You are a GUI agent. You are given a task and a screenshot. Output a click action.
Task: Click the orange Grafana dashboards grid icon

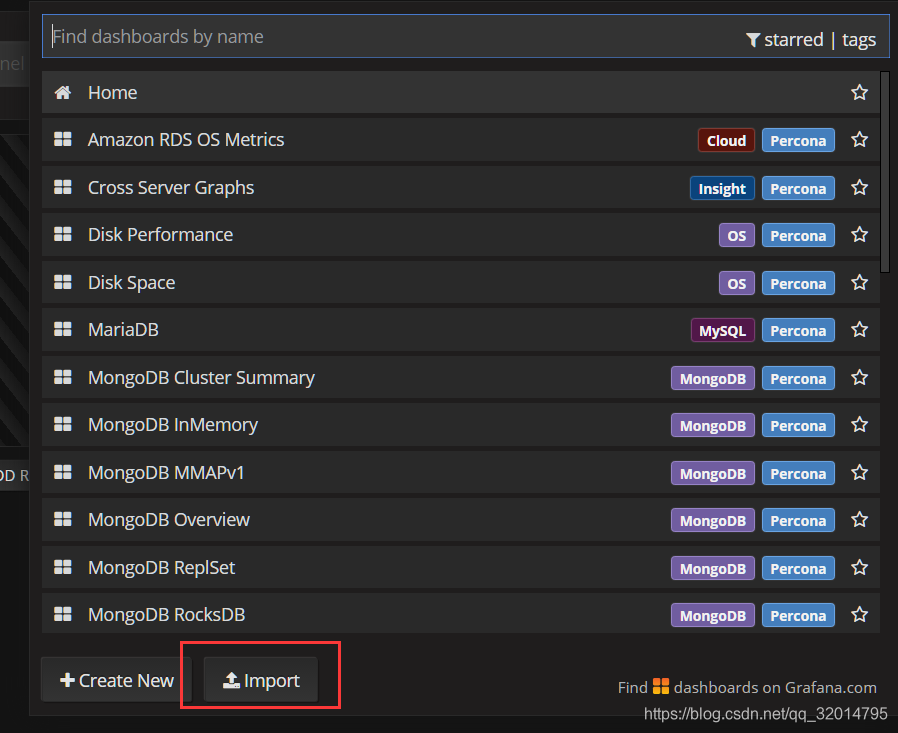coord(661,687)
